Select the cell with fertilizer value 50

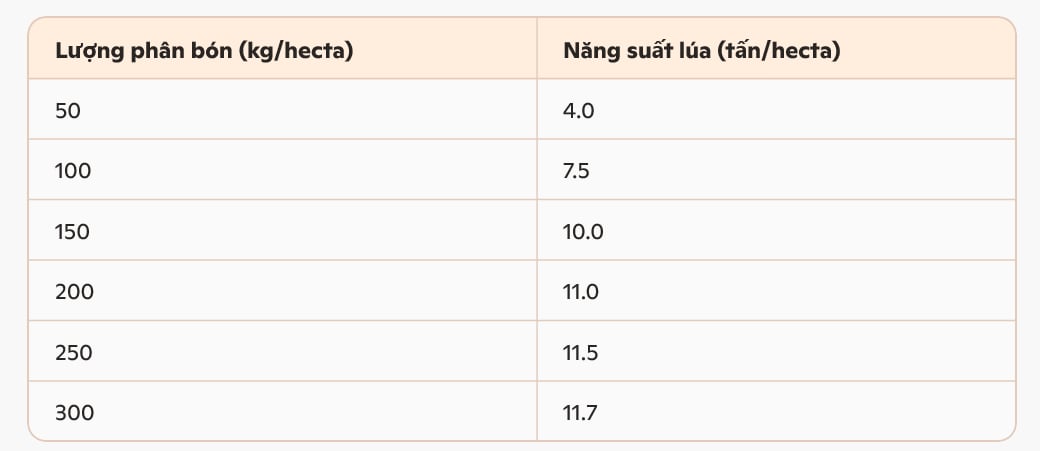pyautogui.click(x=283, y=109)
